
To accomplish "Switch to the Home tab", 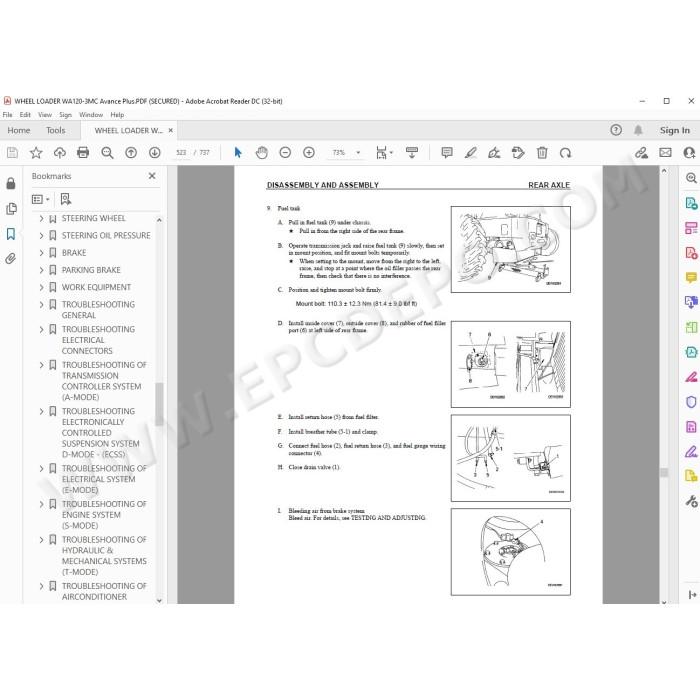I will click(19, 130).
